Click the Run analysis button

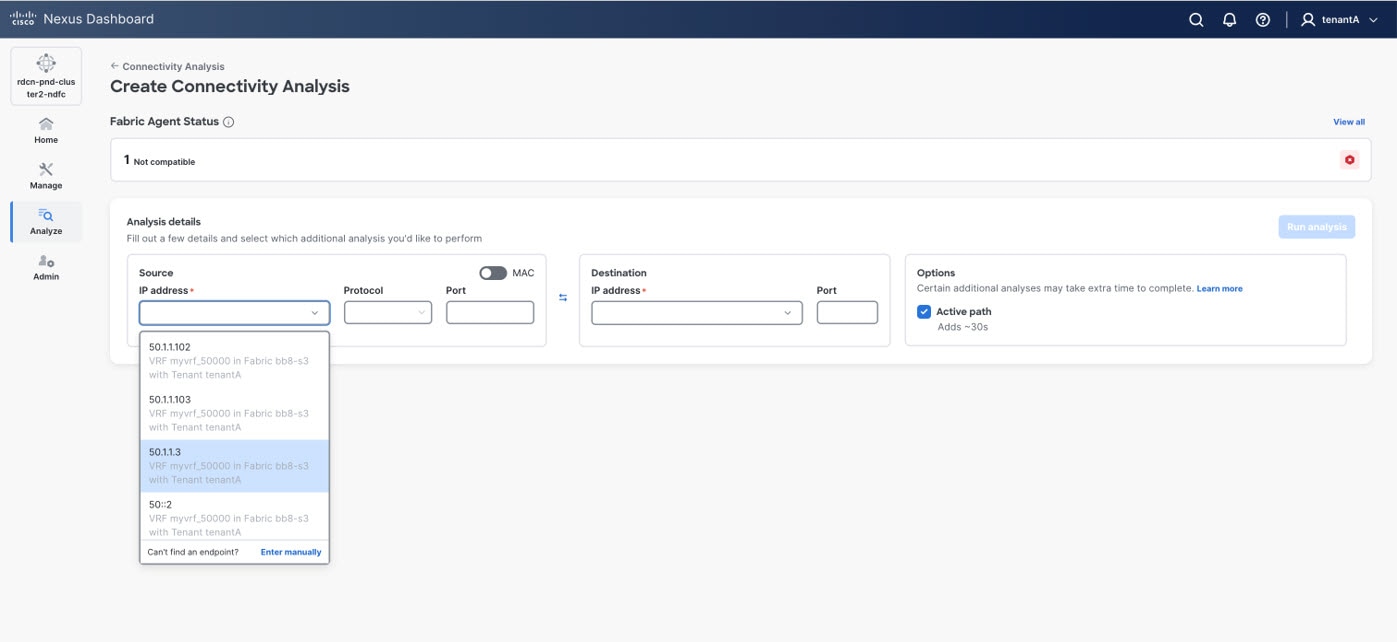pyautogui.click(x=1316, y=227)
